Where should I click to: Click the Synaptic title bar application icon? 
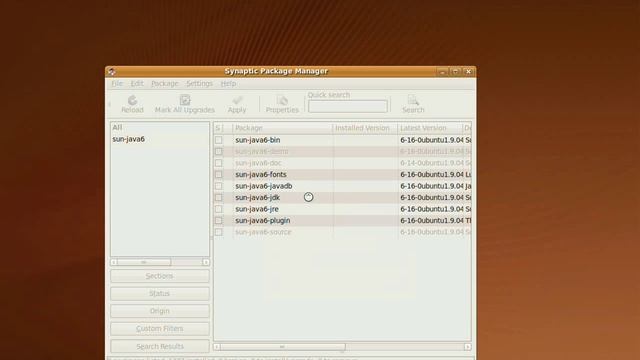pos(111,71)
